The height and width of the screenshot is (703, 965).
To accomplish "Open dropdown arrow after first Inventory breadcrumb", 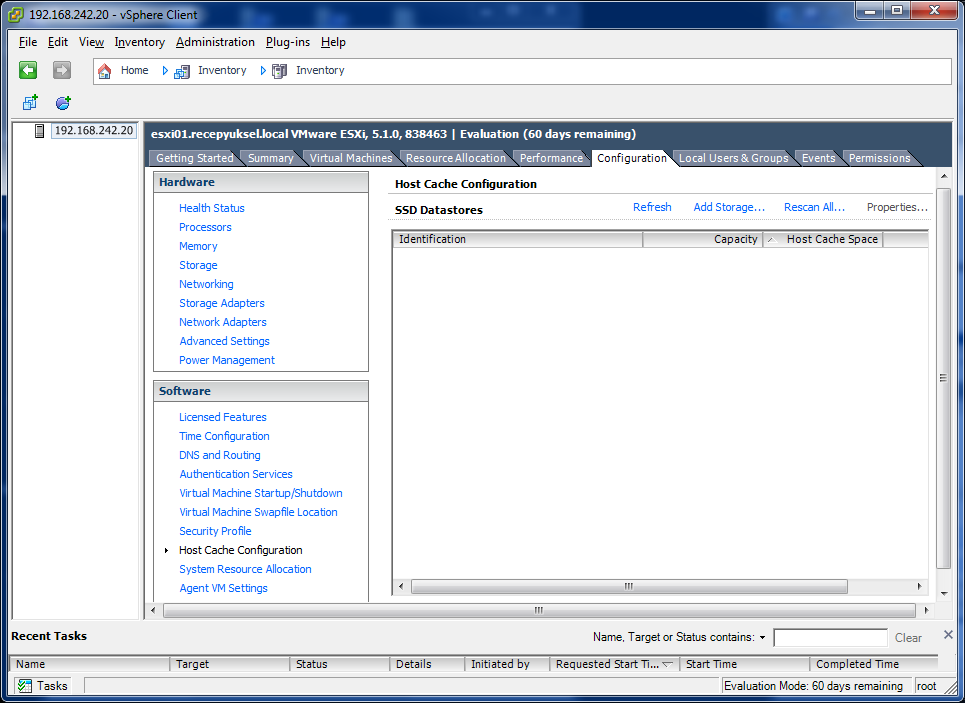I will [x=263, y=71].
